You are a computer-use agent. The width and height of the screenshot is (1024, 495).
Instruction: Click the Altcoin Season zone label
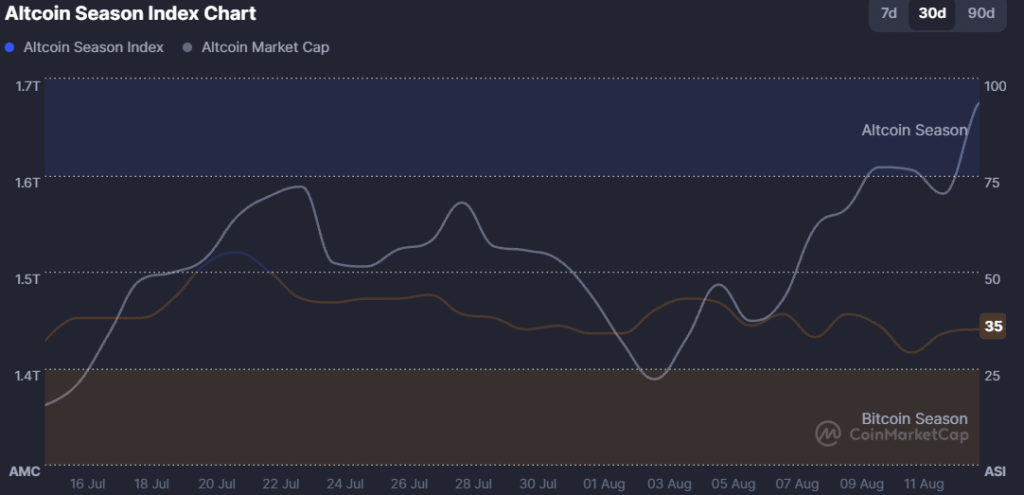point(914,130)
